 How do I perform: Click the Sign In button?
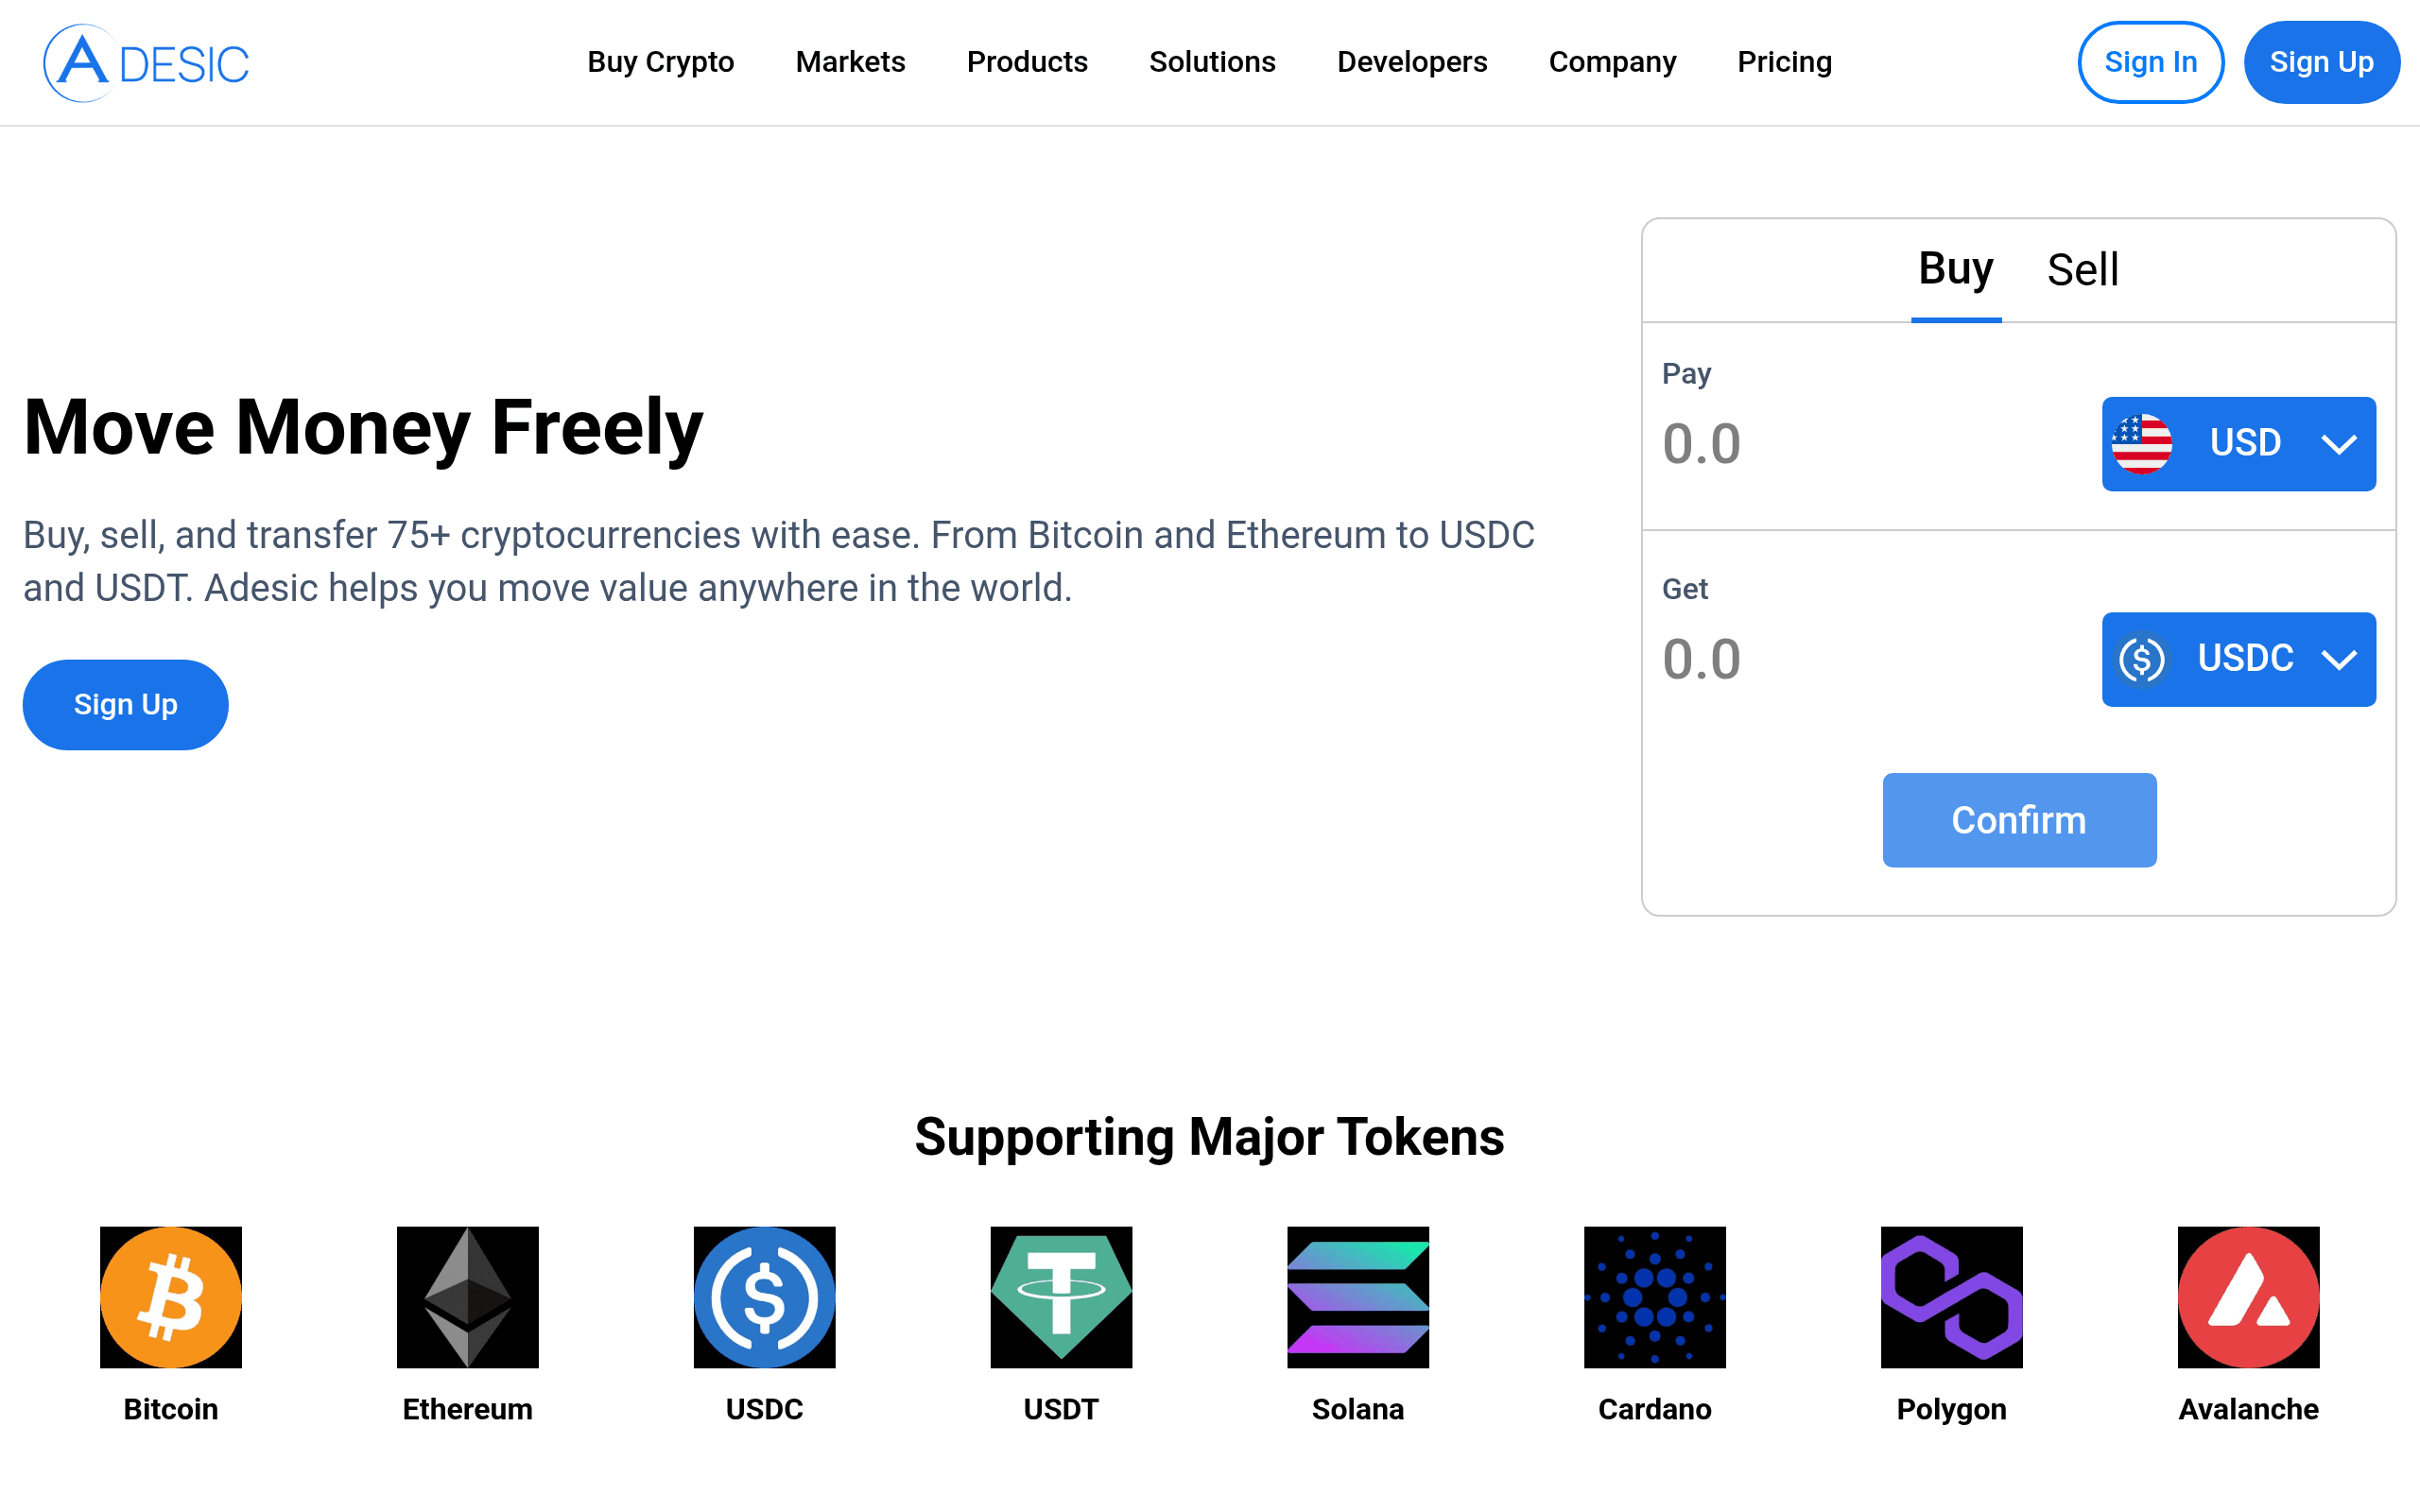[x=2150, y=62]
